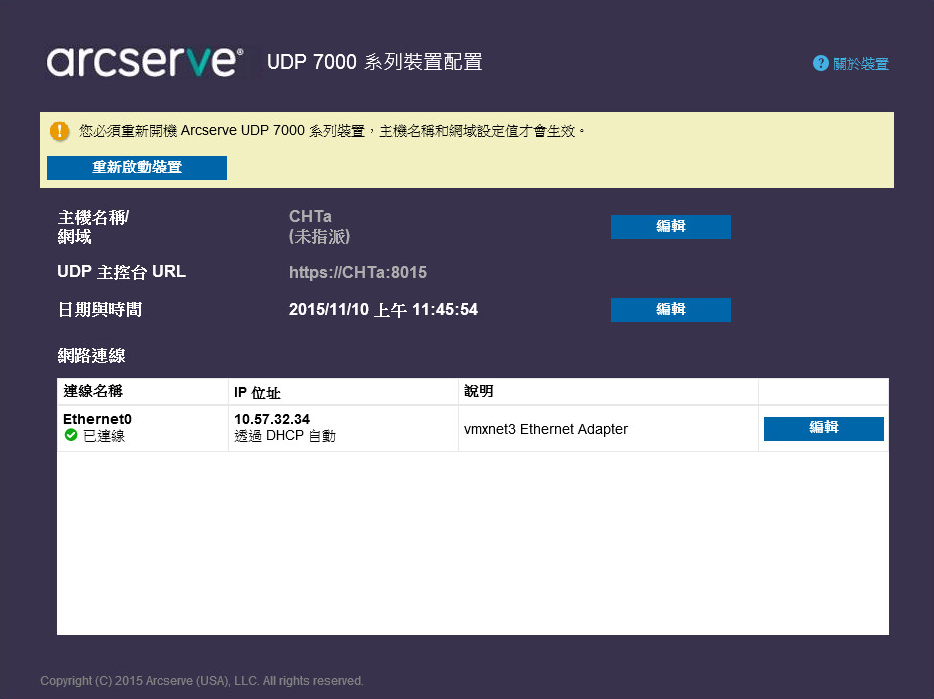Click the IP address 10.57.32.34
The width and height of the screenshot is (934, 699).
pos(272,419)
